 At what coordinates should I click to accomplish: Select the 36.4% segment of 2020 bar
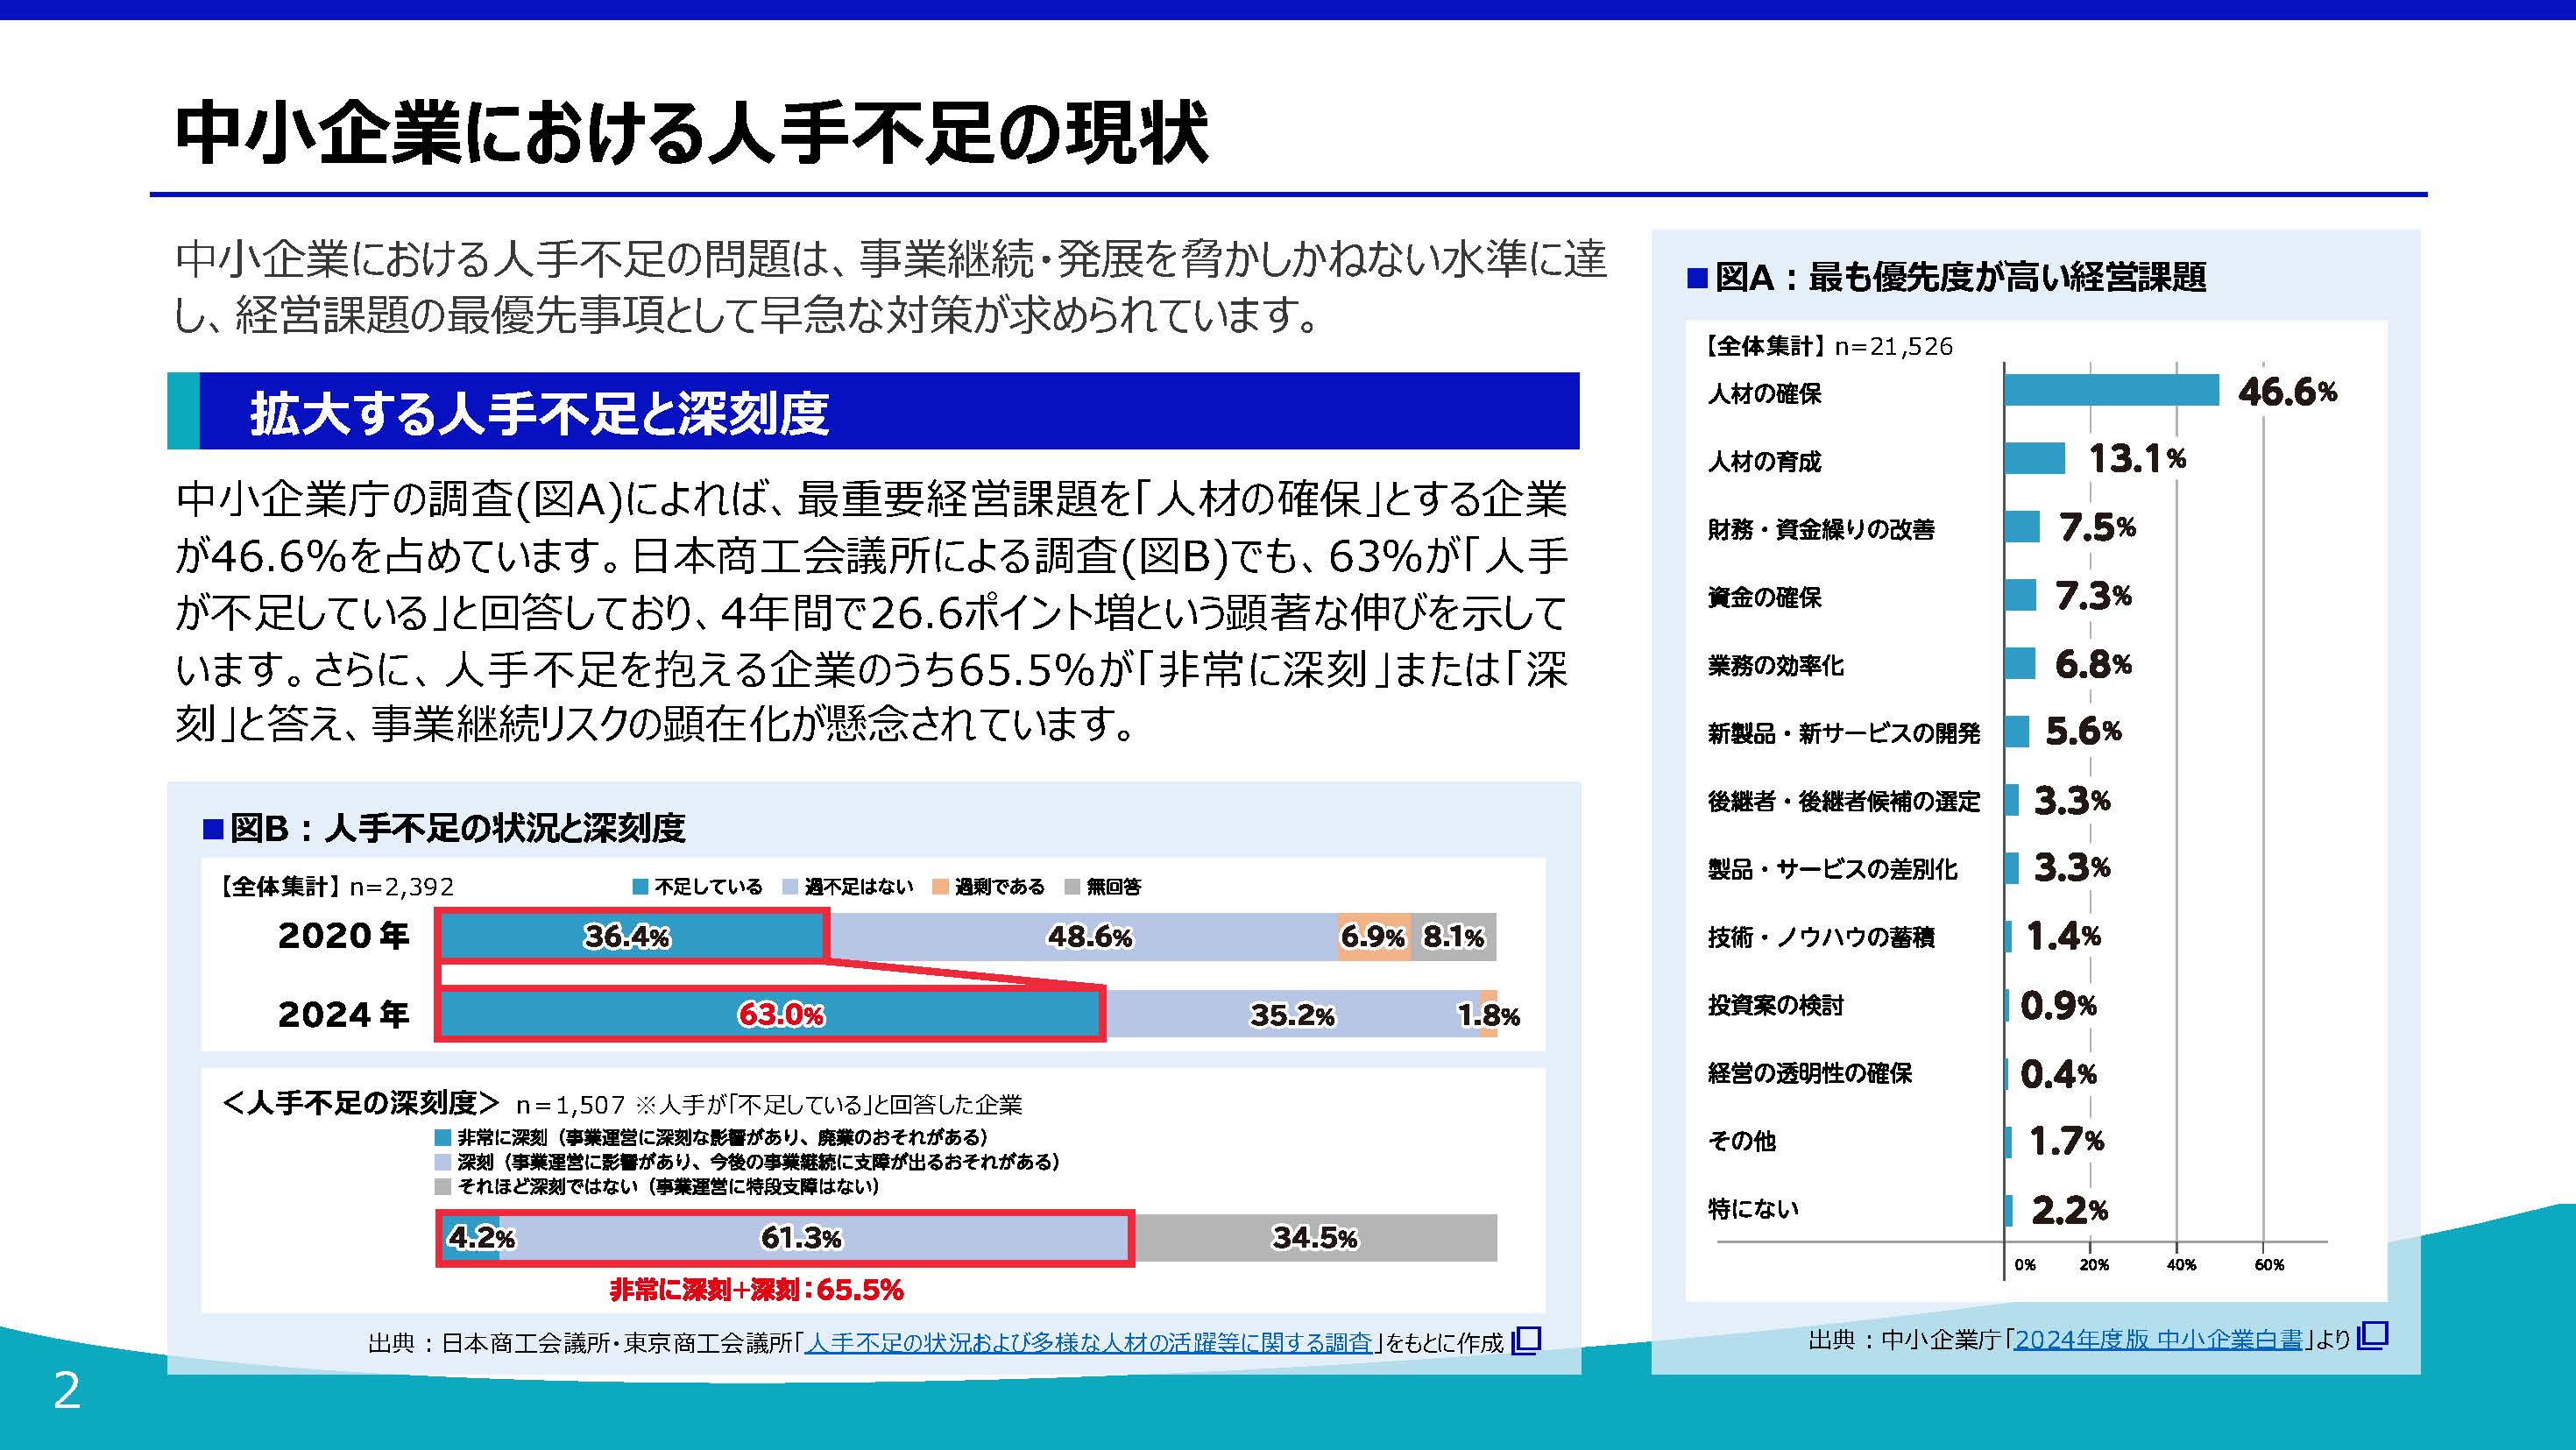(x=630, y=937)
